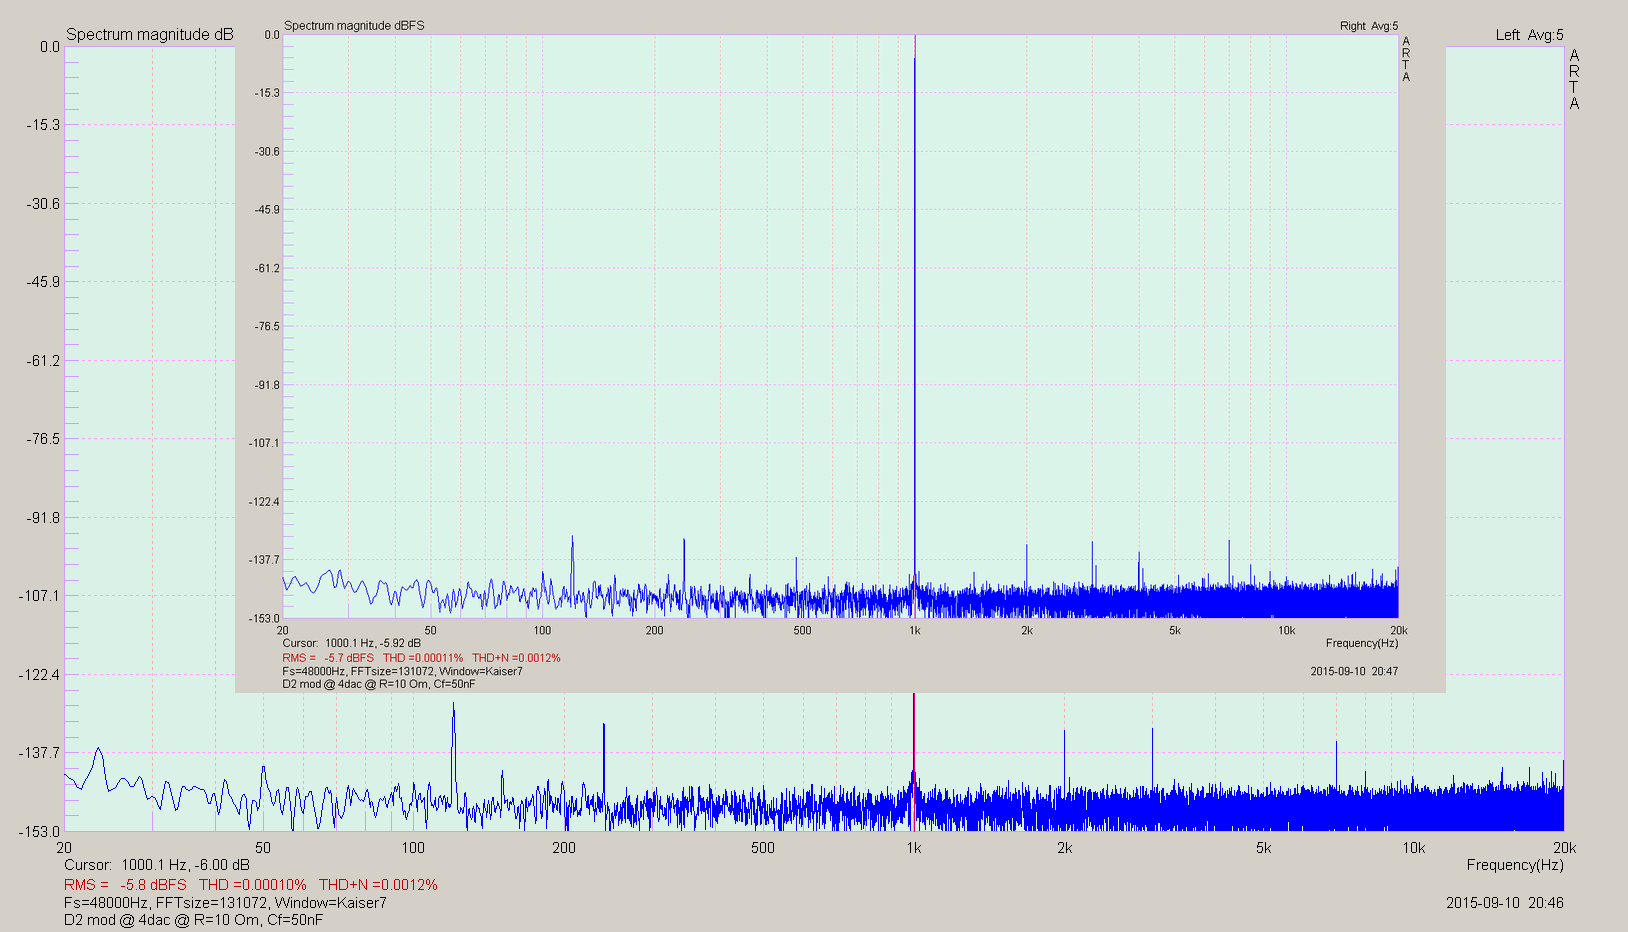Select the timestamp '2015-09-10 20:46'
Image resolution: width=1628 pixels, height=932 pixels.
click(1505, 903)
